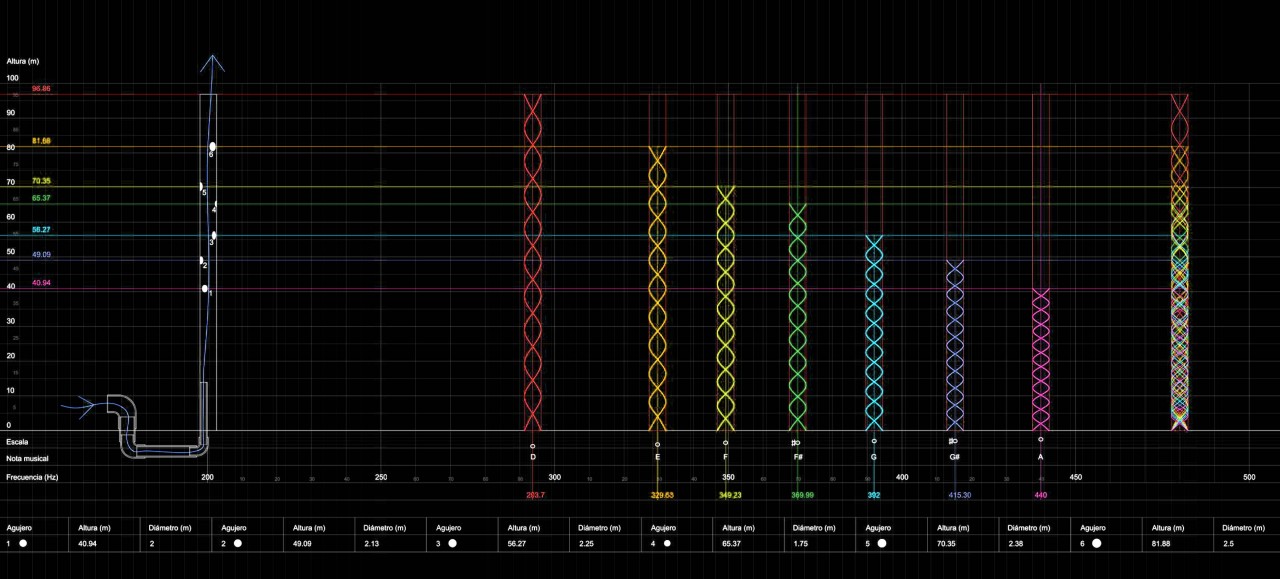1280x579 pixels.
Task: Click white dot beside Agujero 5 in table
Action: (x=882, y=544)
